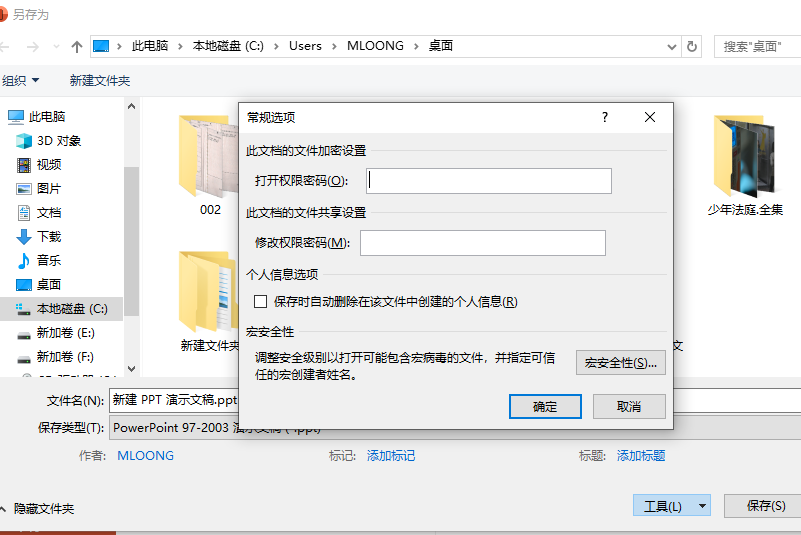Click the 修改权限密码 input field
Image resolution: width=801 pixels, height=535 pixels.
click(483, 243)
